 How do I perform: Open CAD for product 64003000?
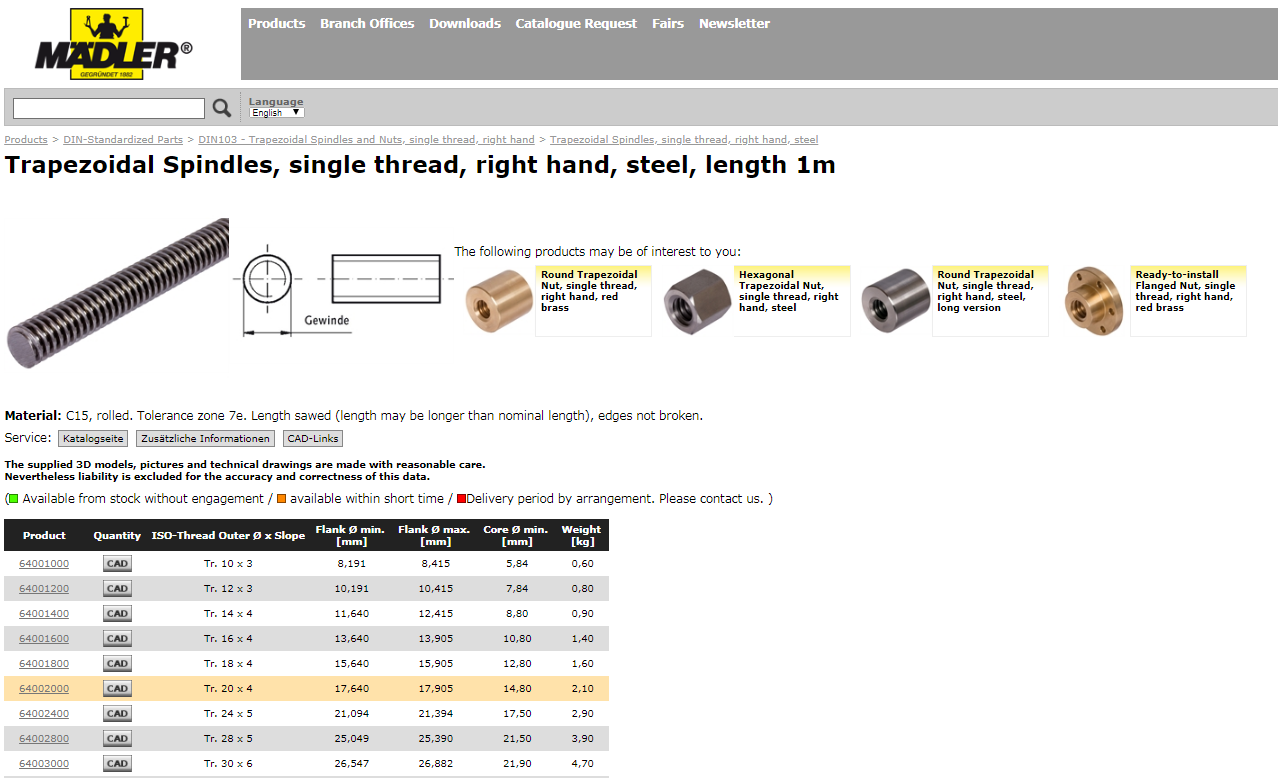coord(117,764)
